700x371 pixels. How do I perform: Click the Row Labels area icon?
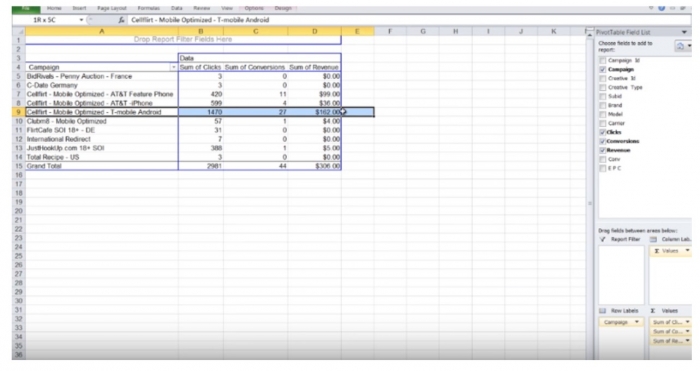(603, 311)
